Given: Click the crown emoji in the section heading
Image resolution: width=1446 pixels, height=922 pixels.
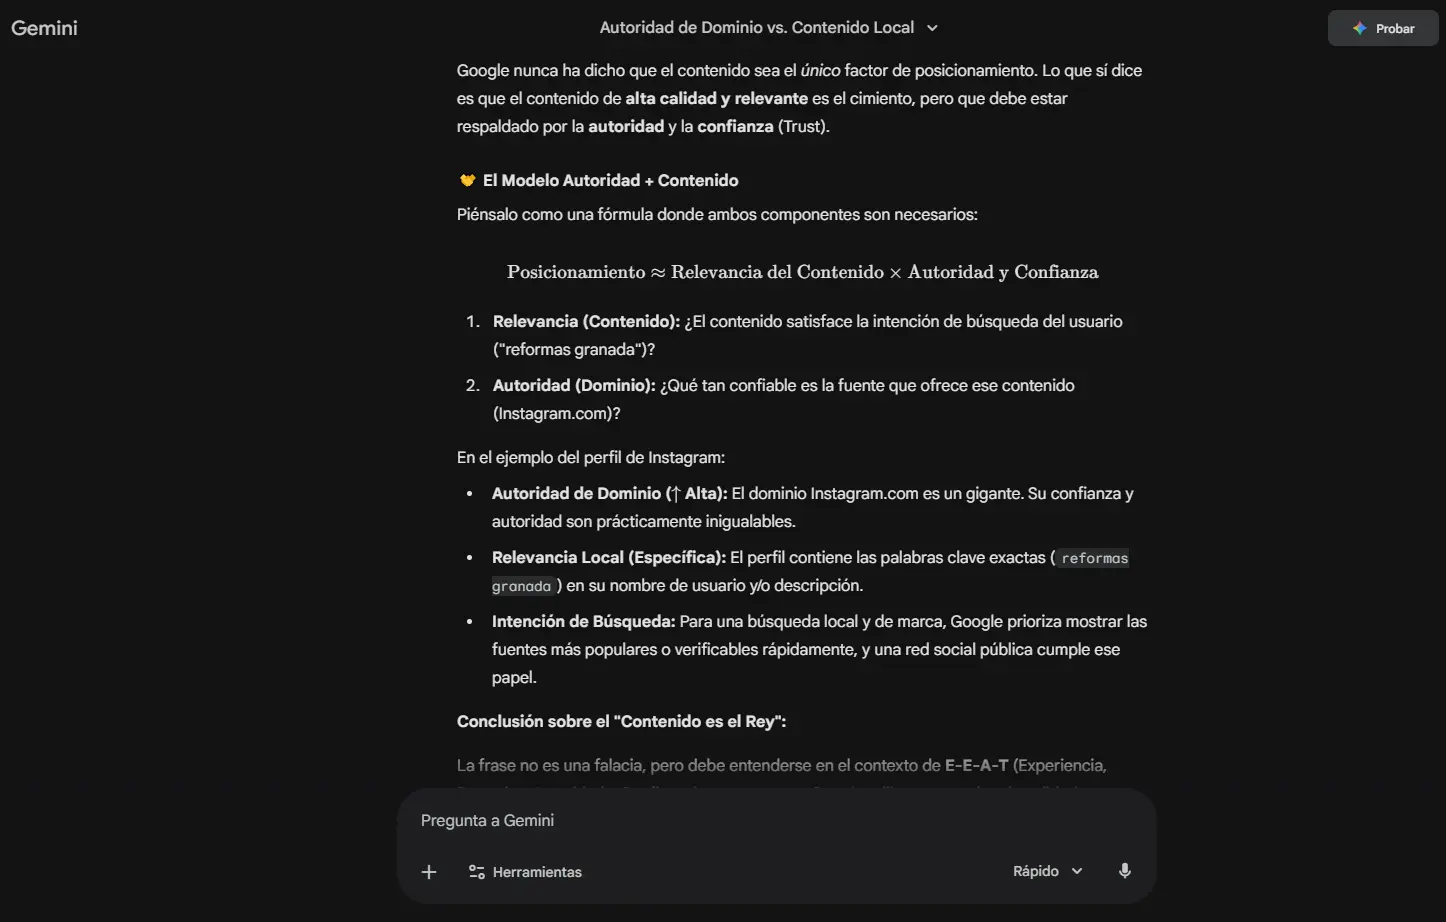Looking at the screenshot, I should point(466,180).
